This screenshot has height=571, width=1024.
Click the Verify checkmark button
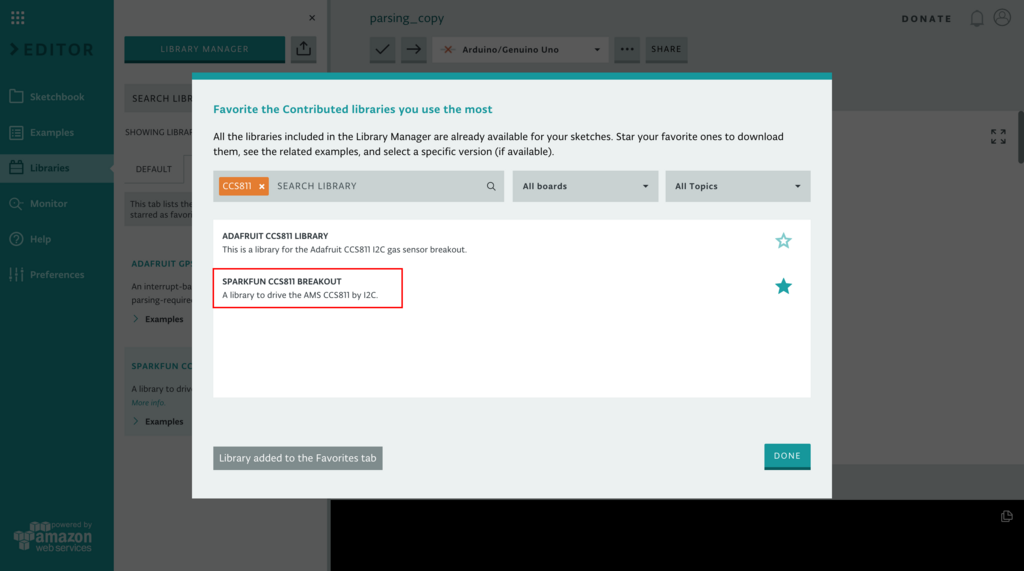(383, 49)
